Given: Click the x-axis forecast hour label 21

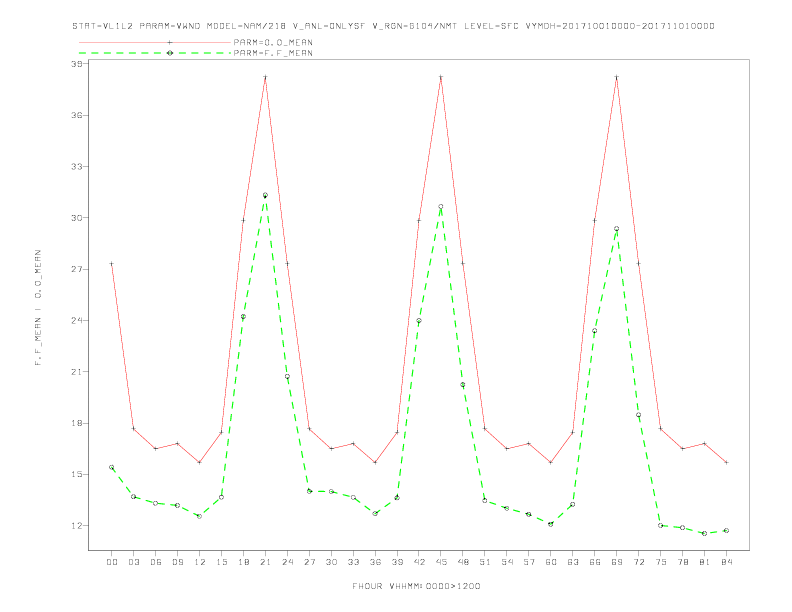Looking at the screenshot, I should click(x=265, y=562).
